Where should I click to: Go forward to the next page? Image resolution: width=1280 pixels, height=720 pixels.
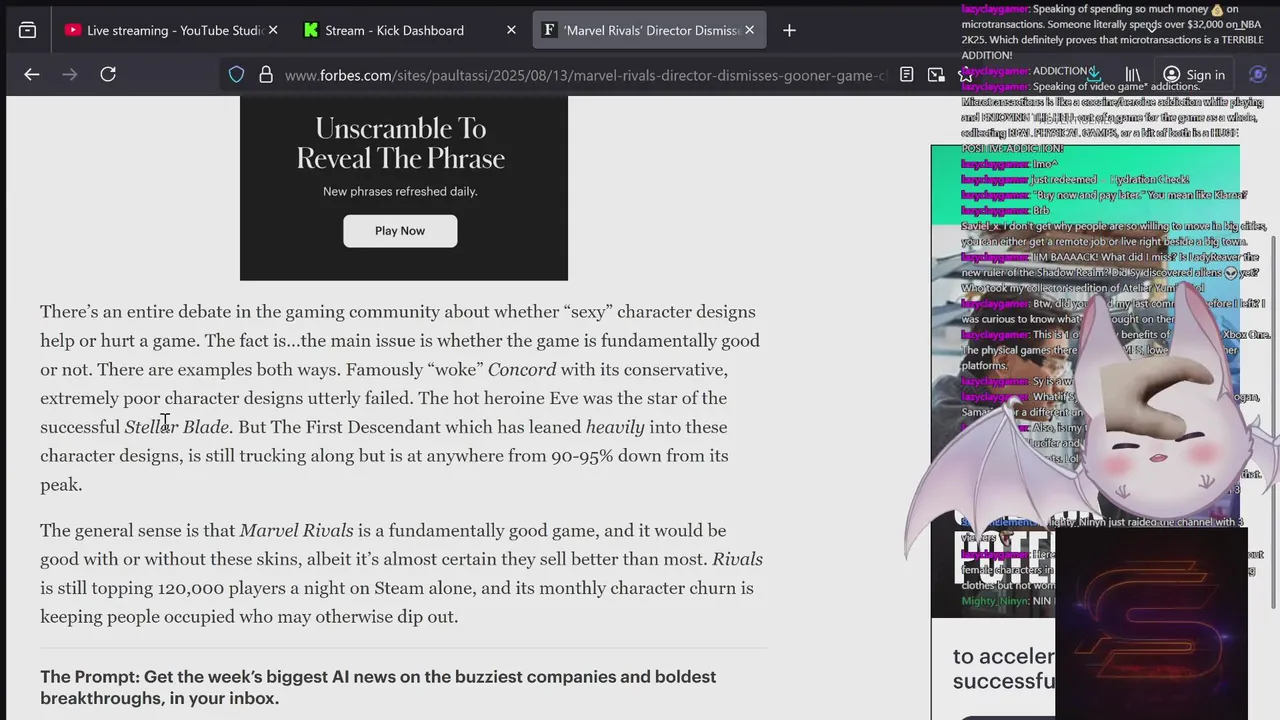click(70, 74)
